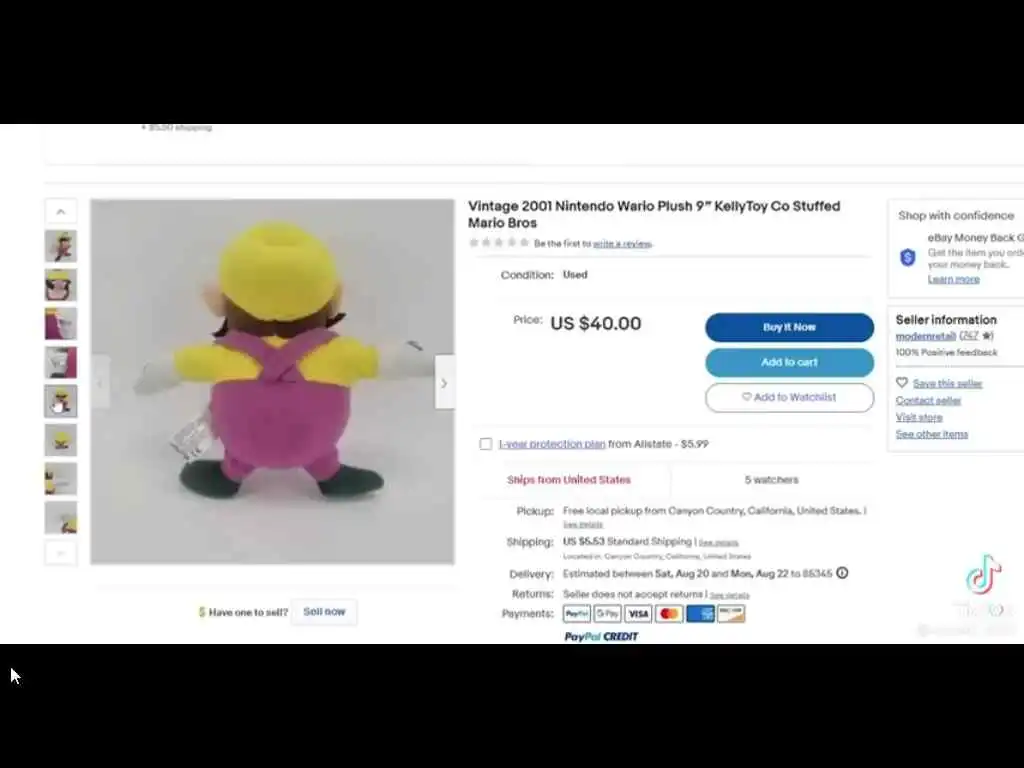Viewport: 1024px width, 768px height.
Task: Click the Add to cart button
Action: 790,362
